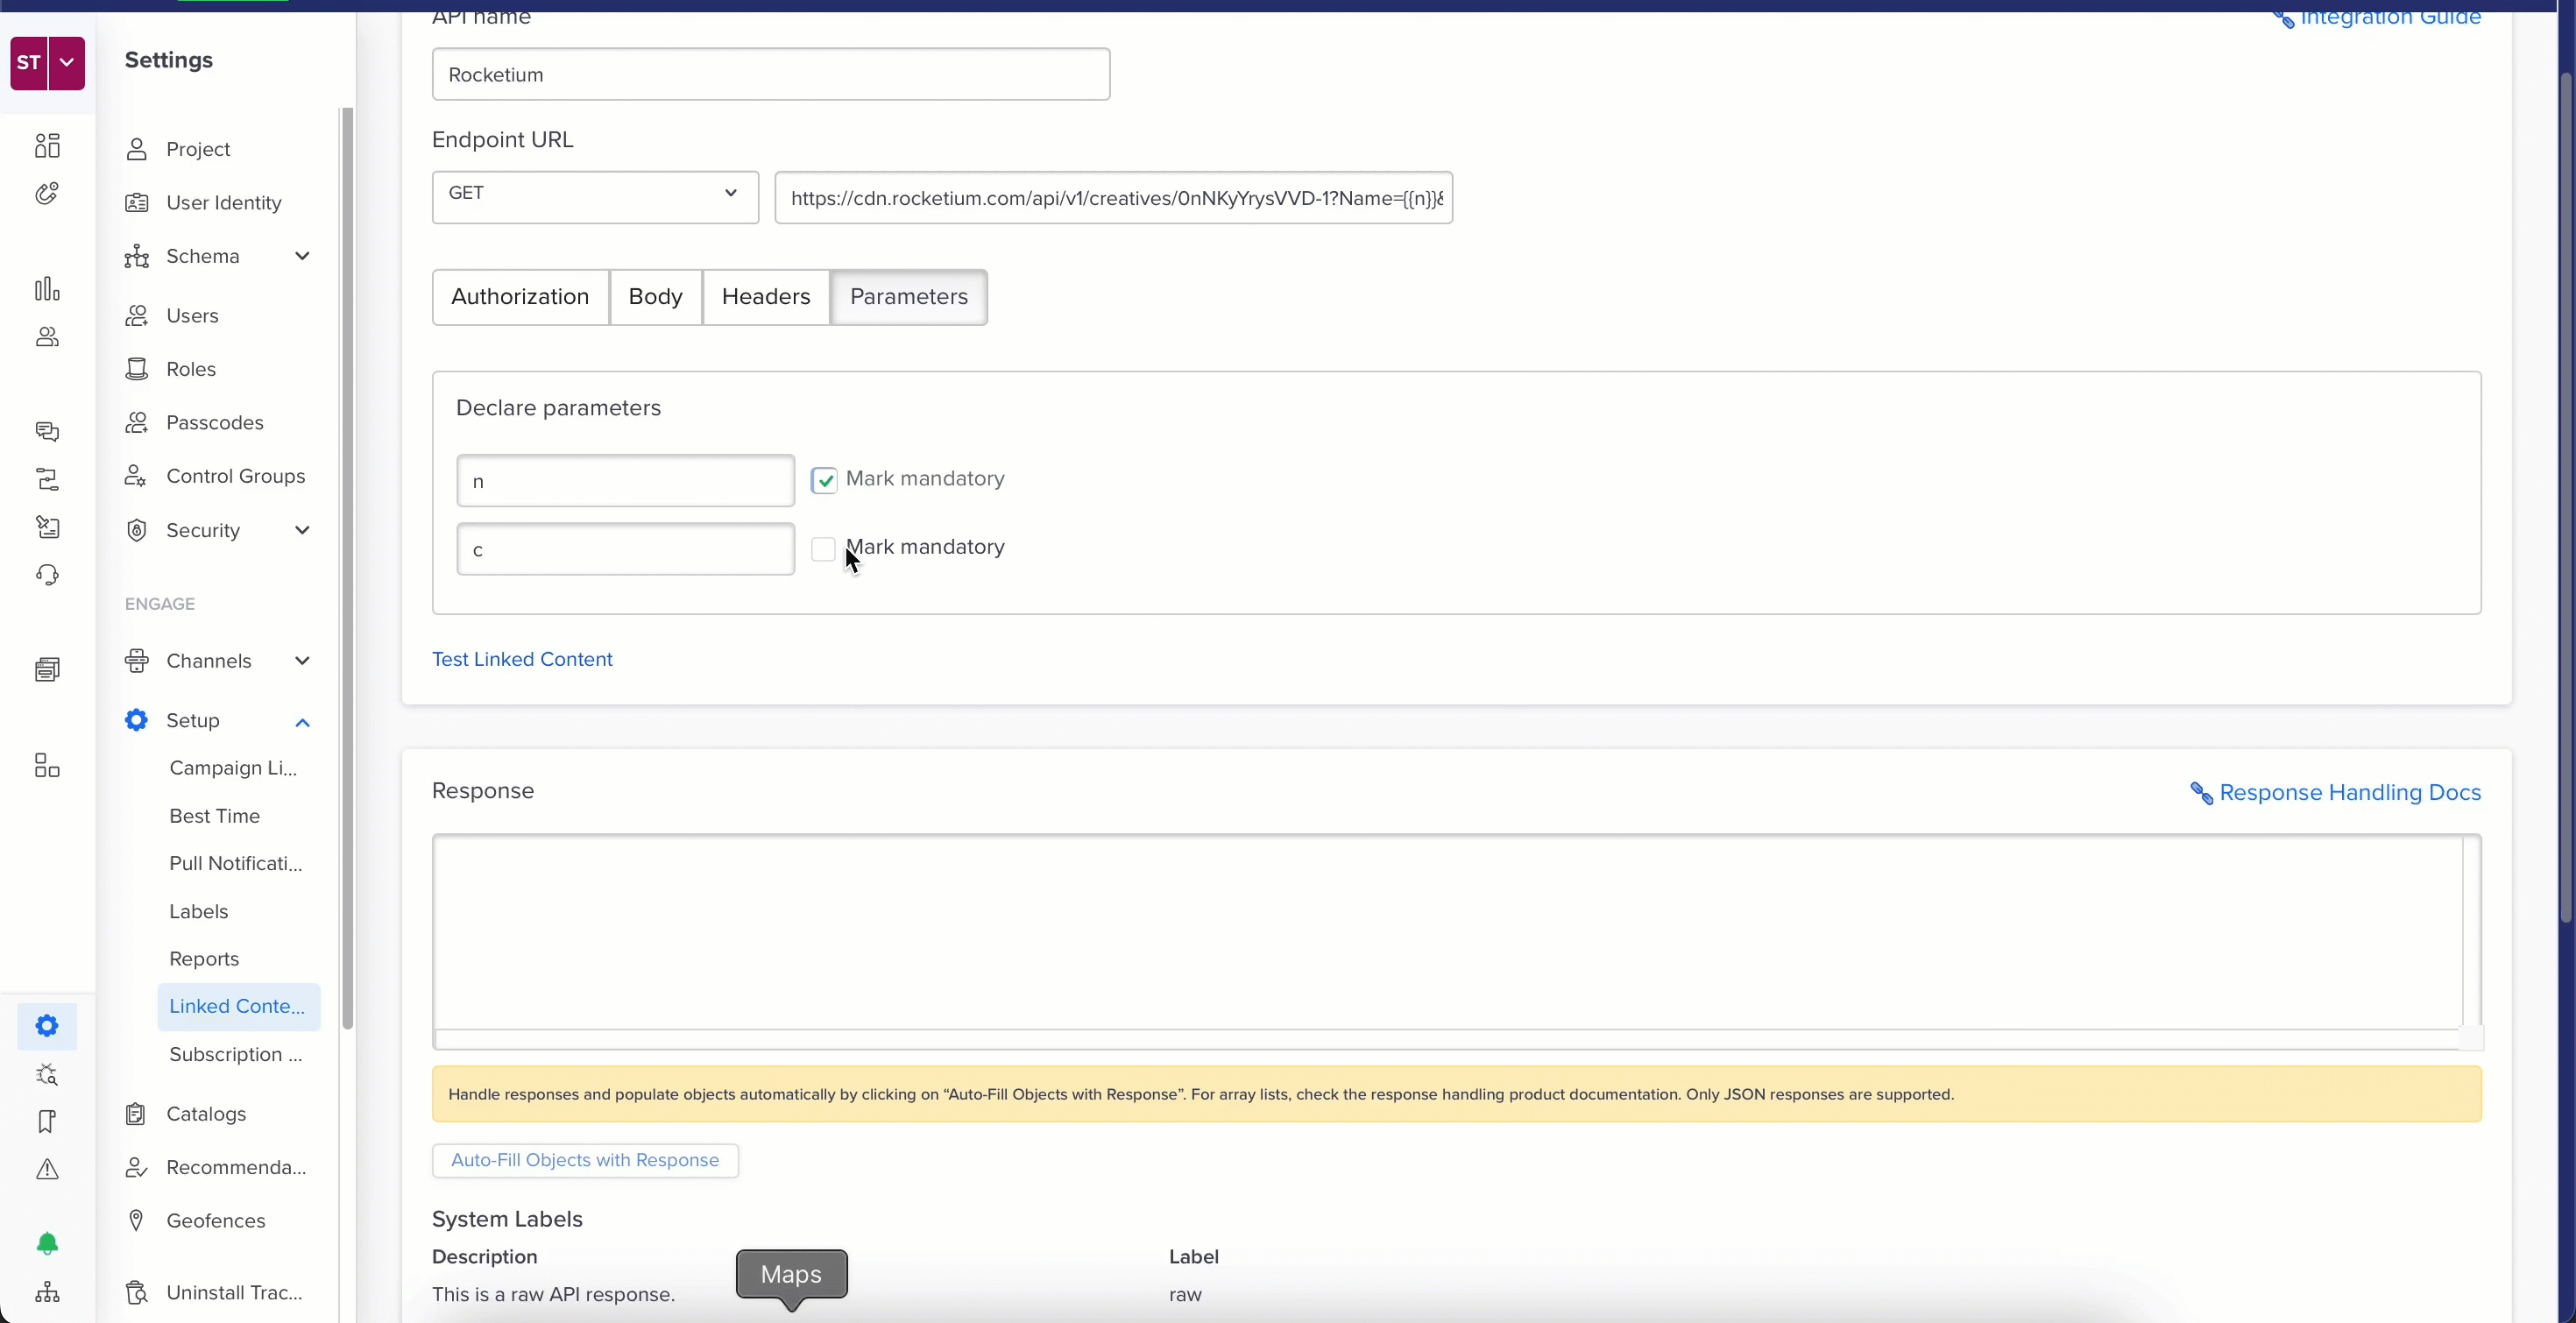
Task: Collapse the Setup section chevron
Action: click(302, 722)
